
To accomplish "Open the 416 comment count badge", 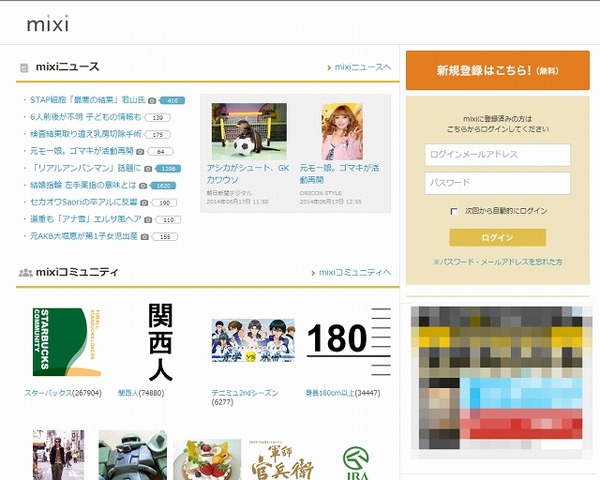I will click(x=172, y=101).
